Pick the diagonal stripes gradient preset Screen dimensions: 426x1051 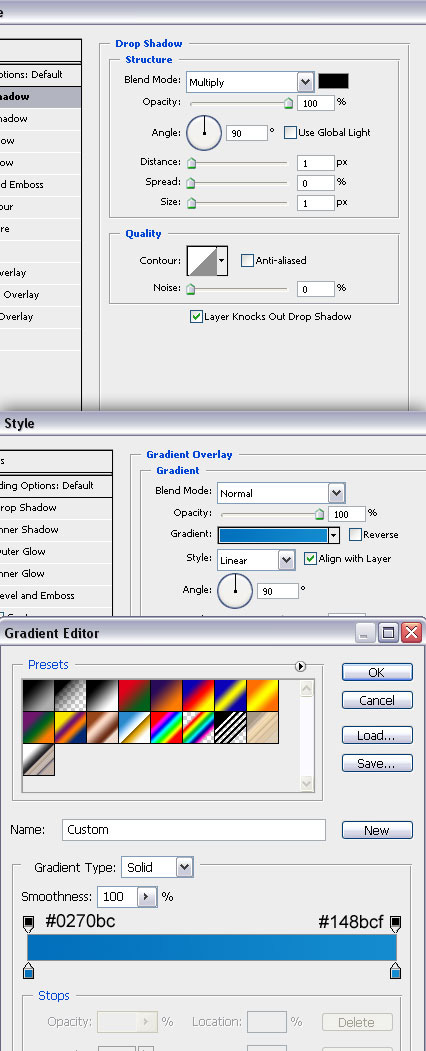tap(231, 727)
